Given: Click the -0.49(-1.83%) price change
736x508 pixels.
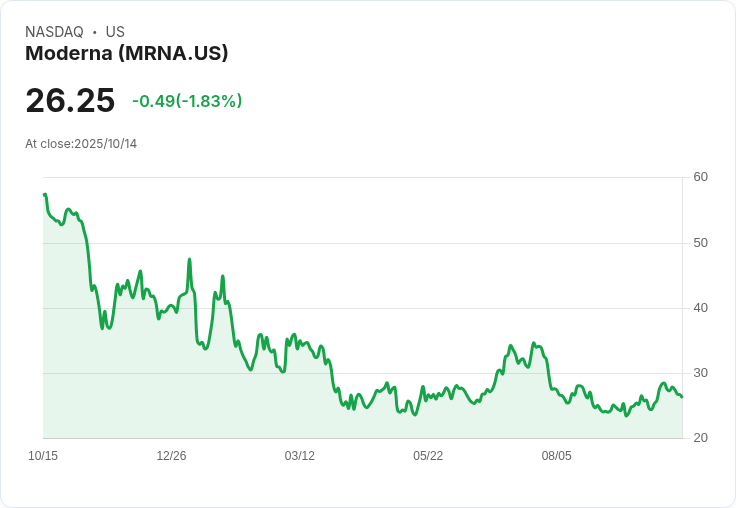Looking at the screenshot, I should click(x=187, y=101).
